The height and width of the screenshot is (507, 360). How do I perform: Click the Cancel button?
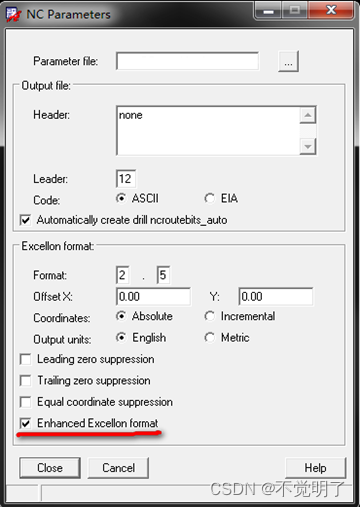pos(118,468)
